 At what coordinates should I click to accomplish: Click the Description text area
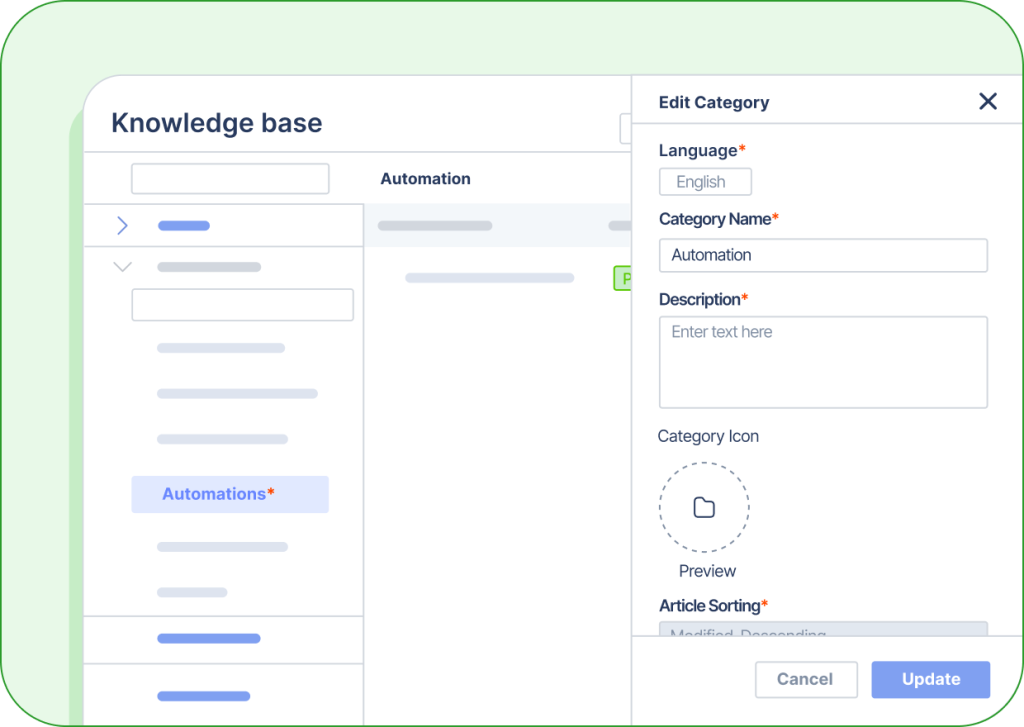[x=823, y=362]
